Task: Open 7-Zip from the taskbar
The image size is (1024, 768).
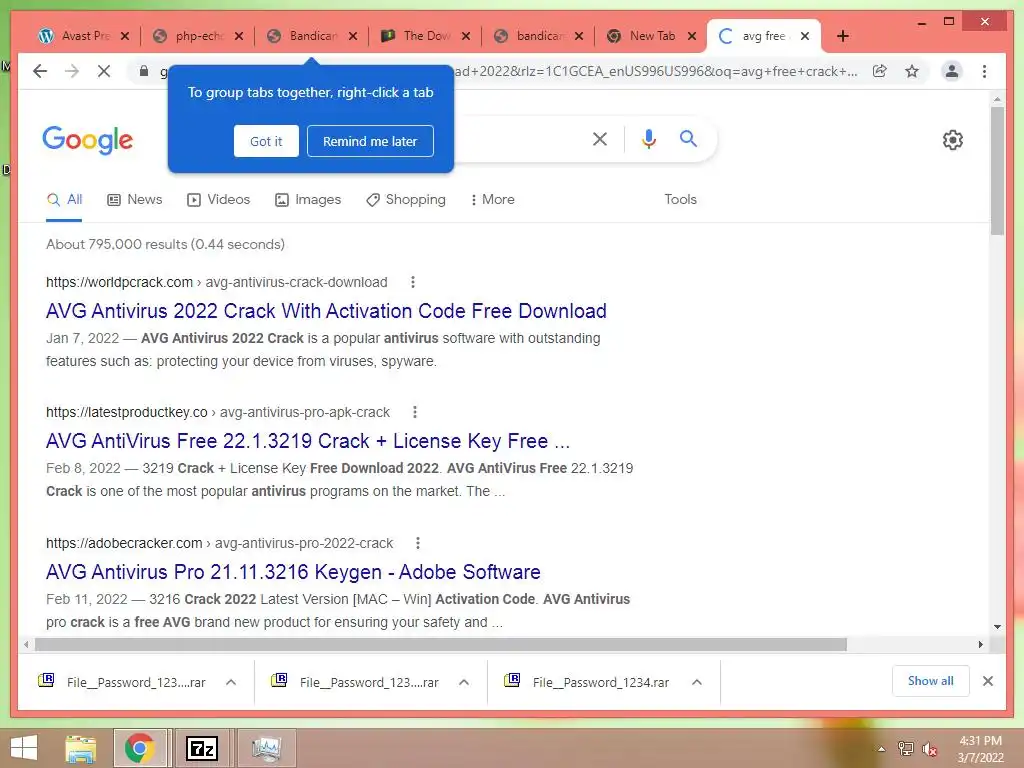Action: coord(201,748)
